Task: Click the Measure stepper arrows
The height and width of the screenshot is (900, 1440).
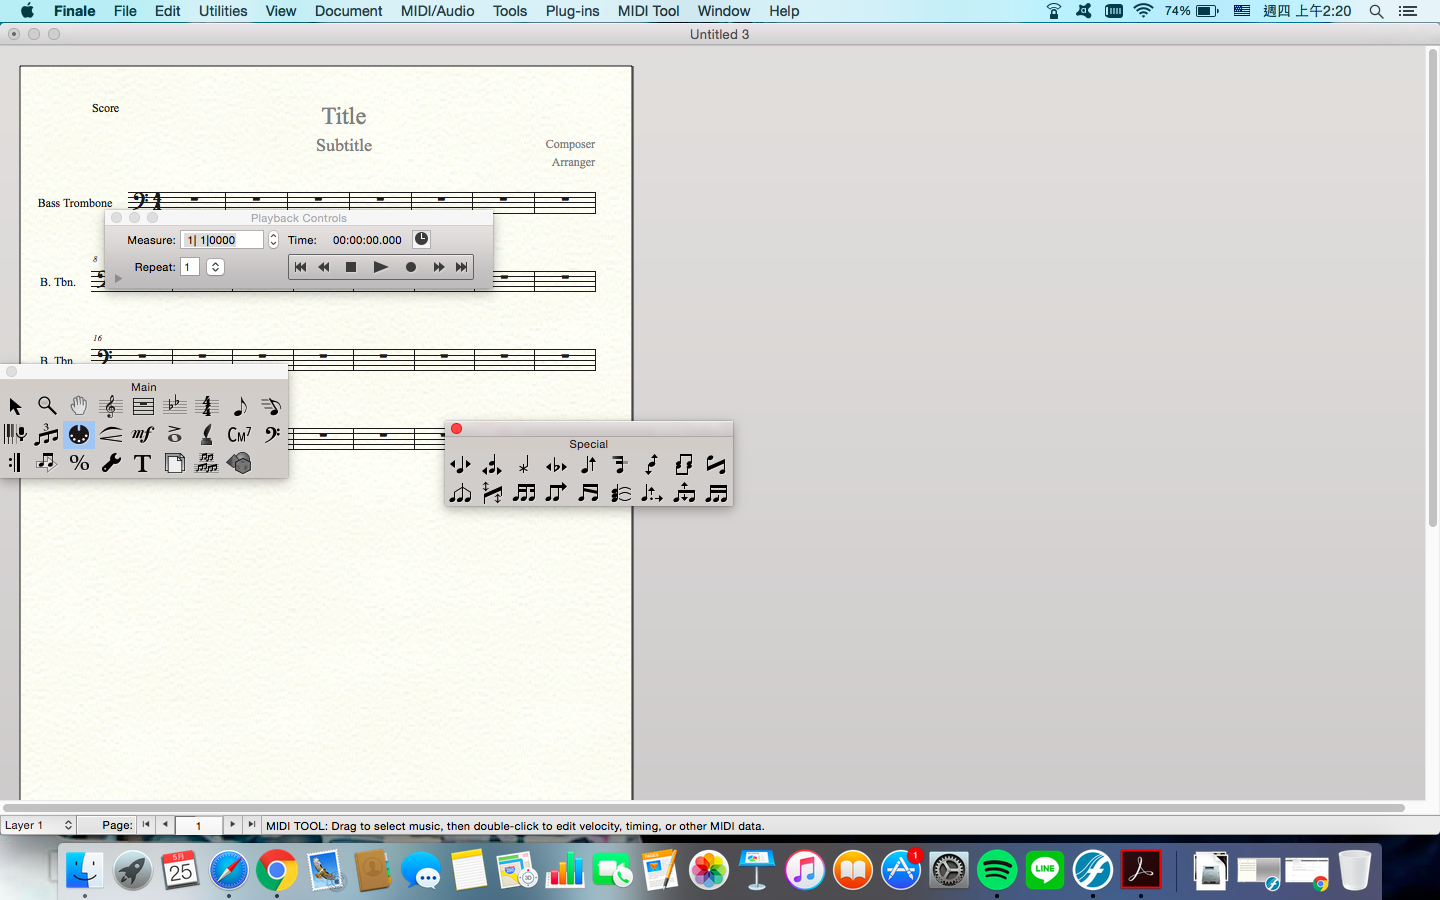Action: (272, 239)
